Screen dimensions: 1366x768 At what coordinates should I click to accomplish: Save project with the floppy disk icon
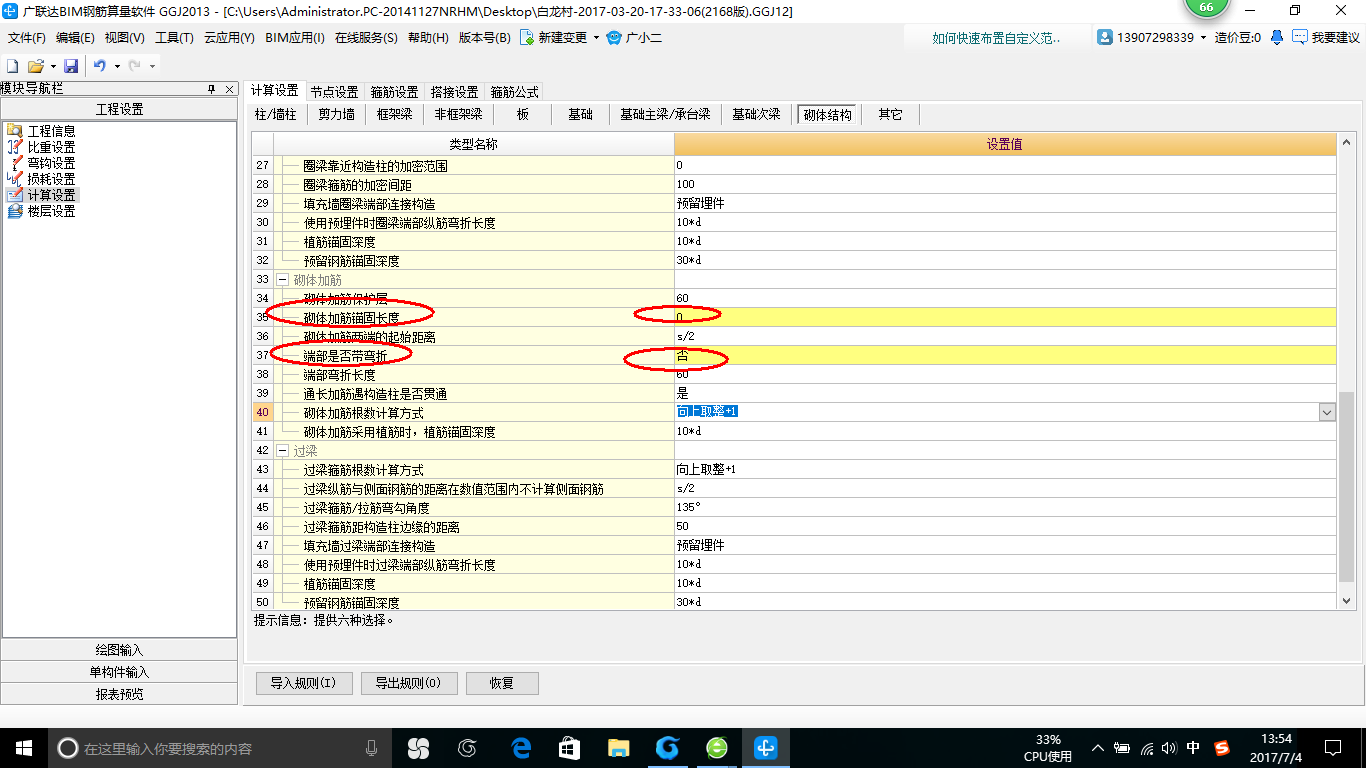coord(71,66)
